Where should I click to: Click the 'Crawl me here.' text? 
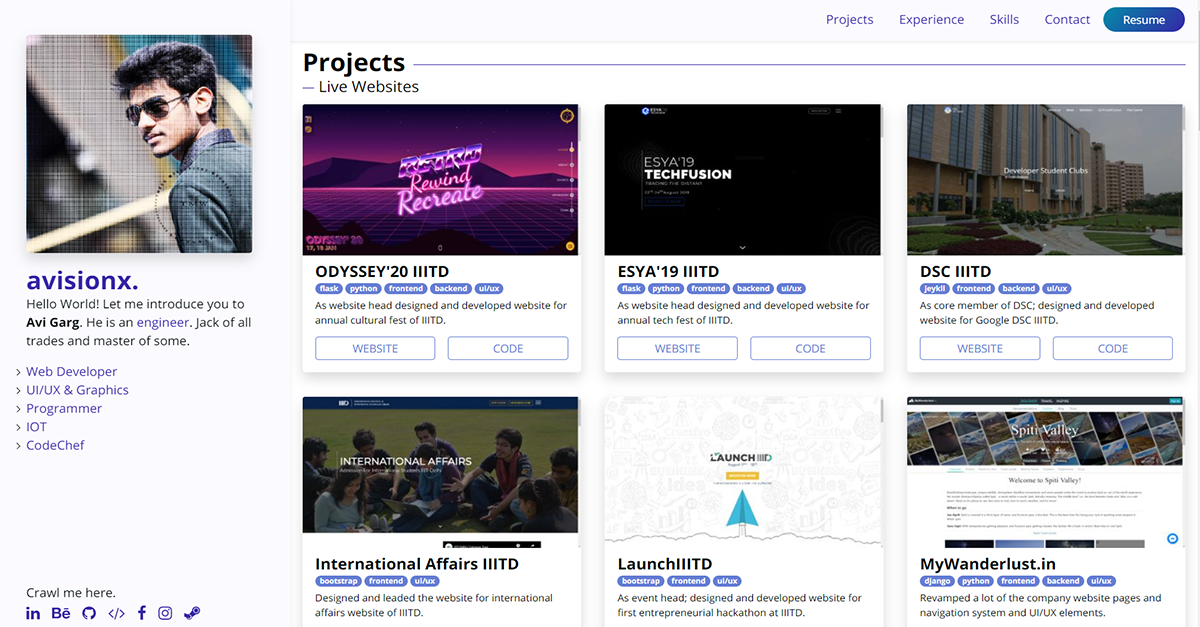pyautogui.click(x=71, y=592)
